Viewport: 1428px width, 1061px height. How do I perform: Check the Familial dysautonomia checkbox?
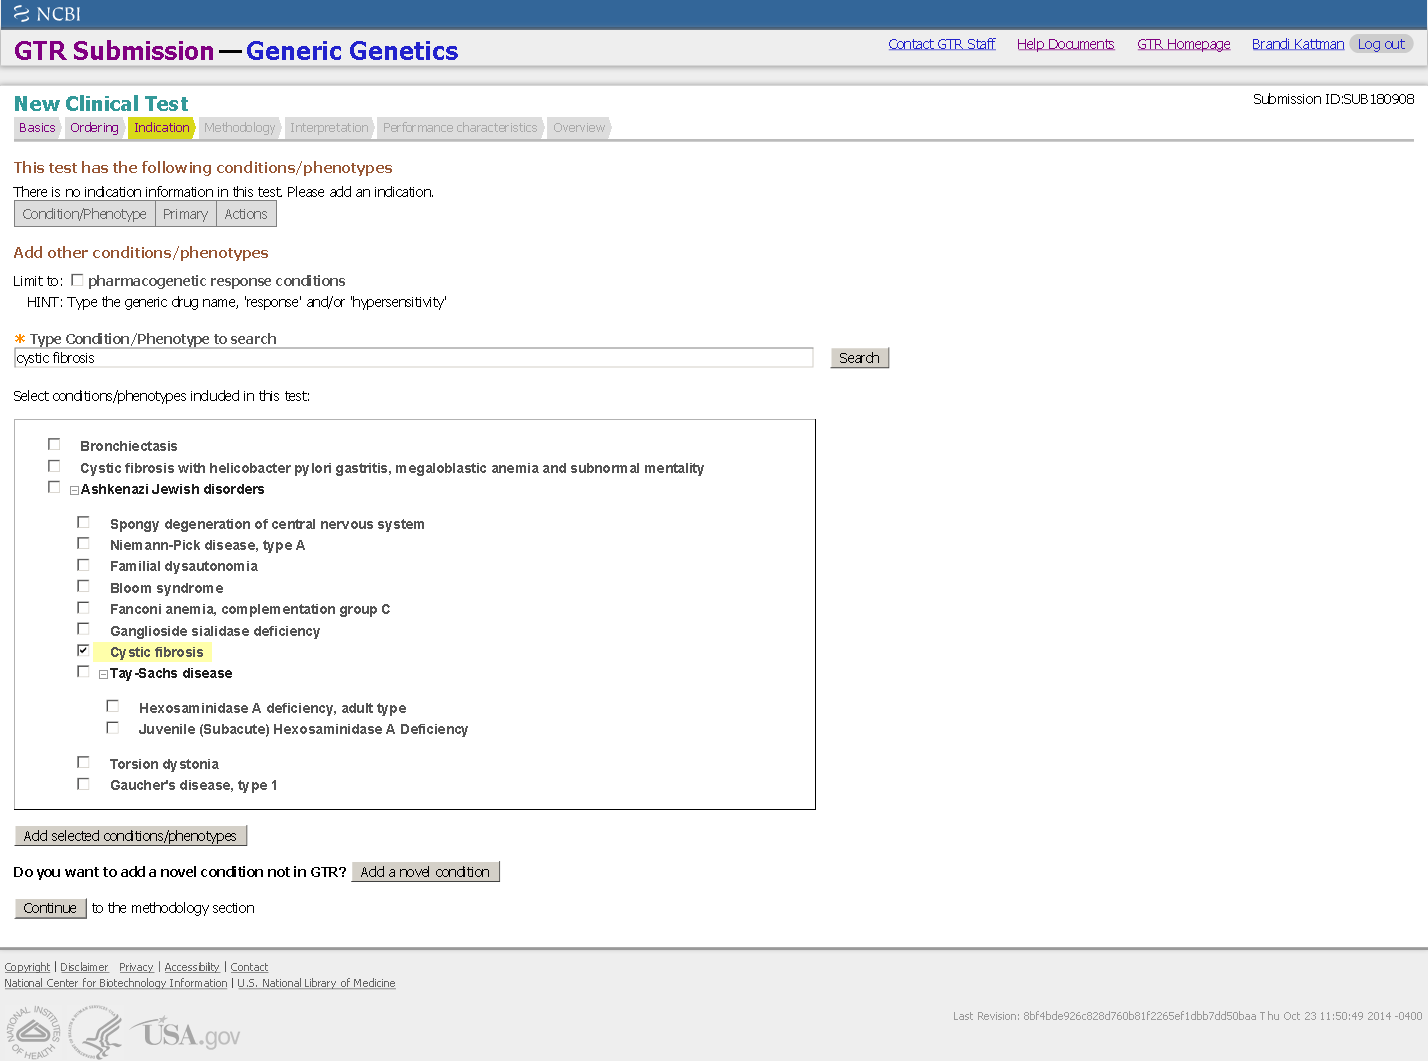click(x=83, y=565)
